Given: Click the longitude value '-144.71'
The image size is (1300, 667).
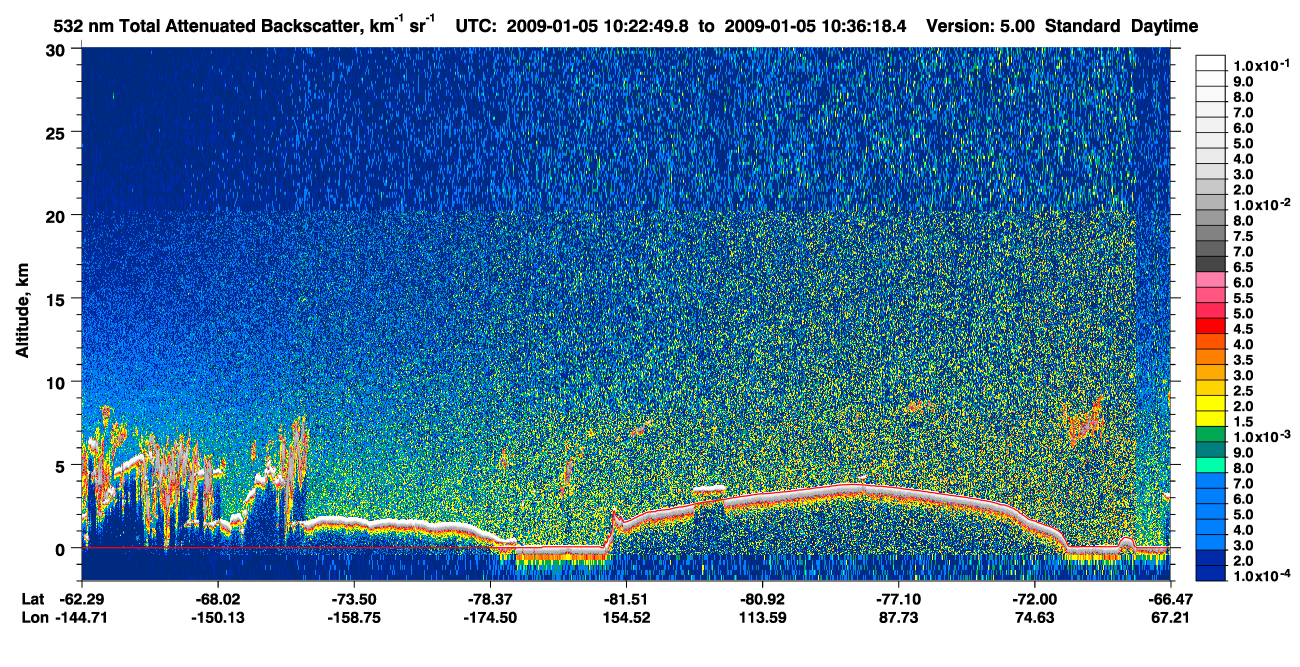Looking at the screenshot, I should 81,618.
